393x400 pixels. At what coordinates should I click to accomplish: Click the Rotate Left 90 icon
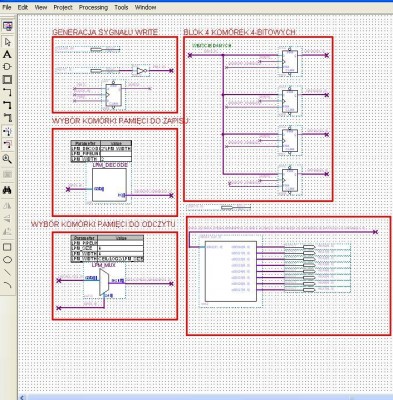(7, 231)
